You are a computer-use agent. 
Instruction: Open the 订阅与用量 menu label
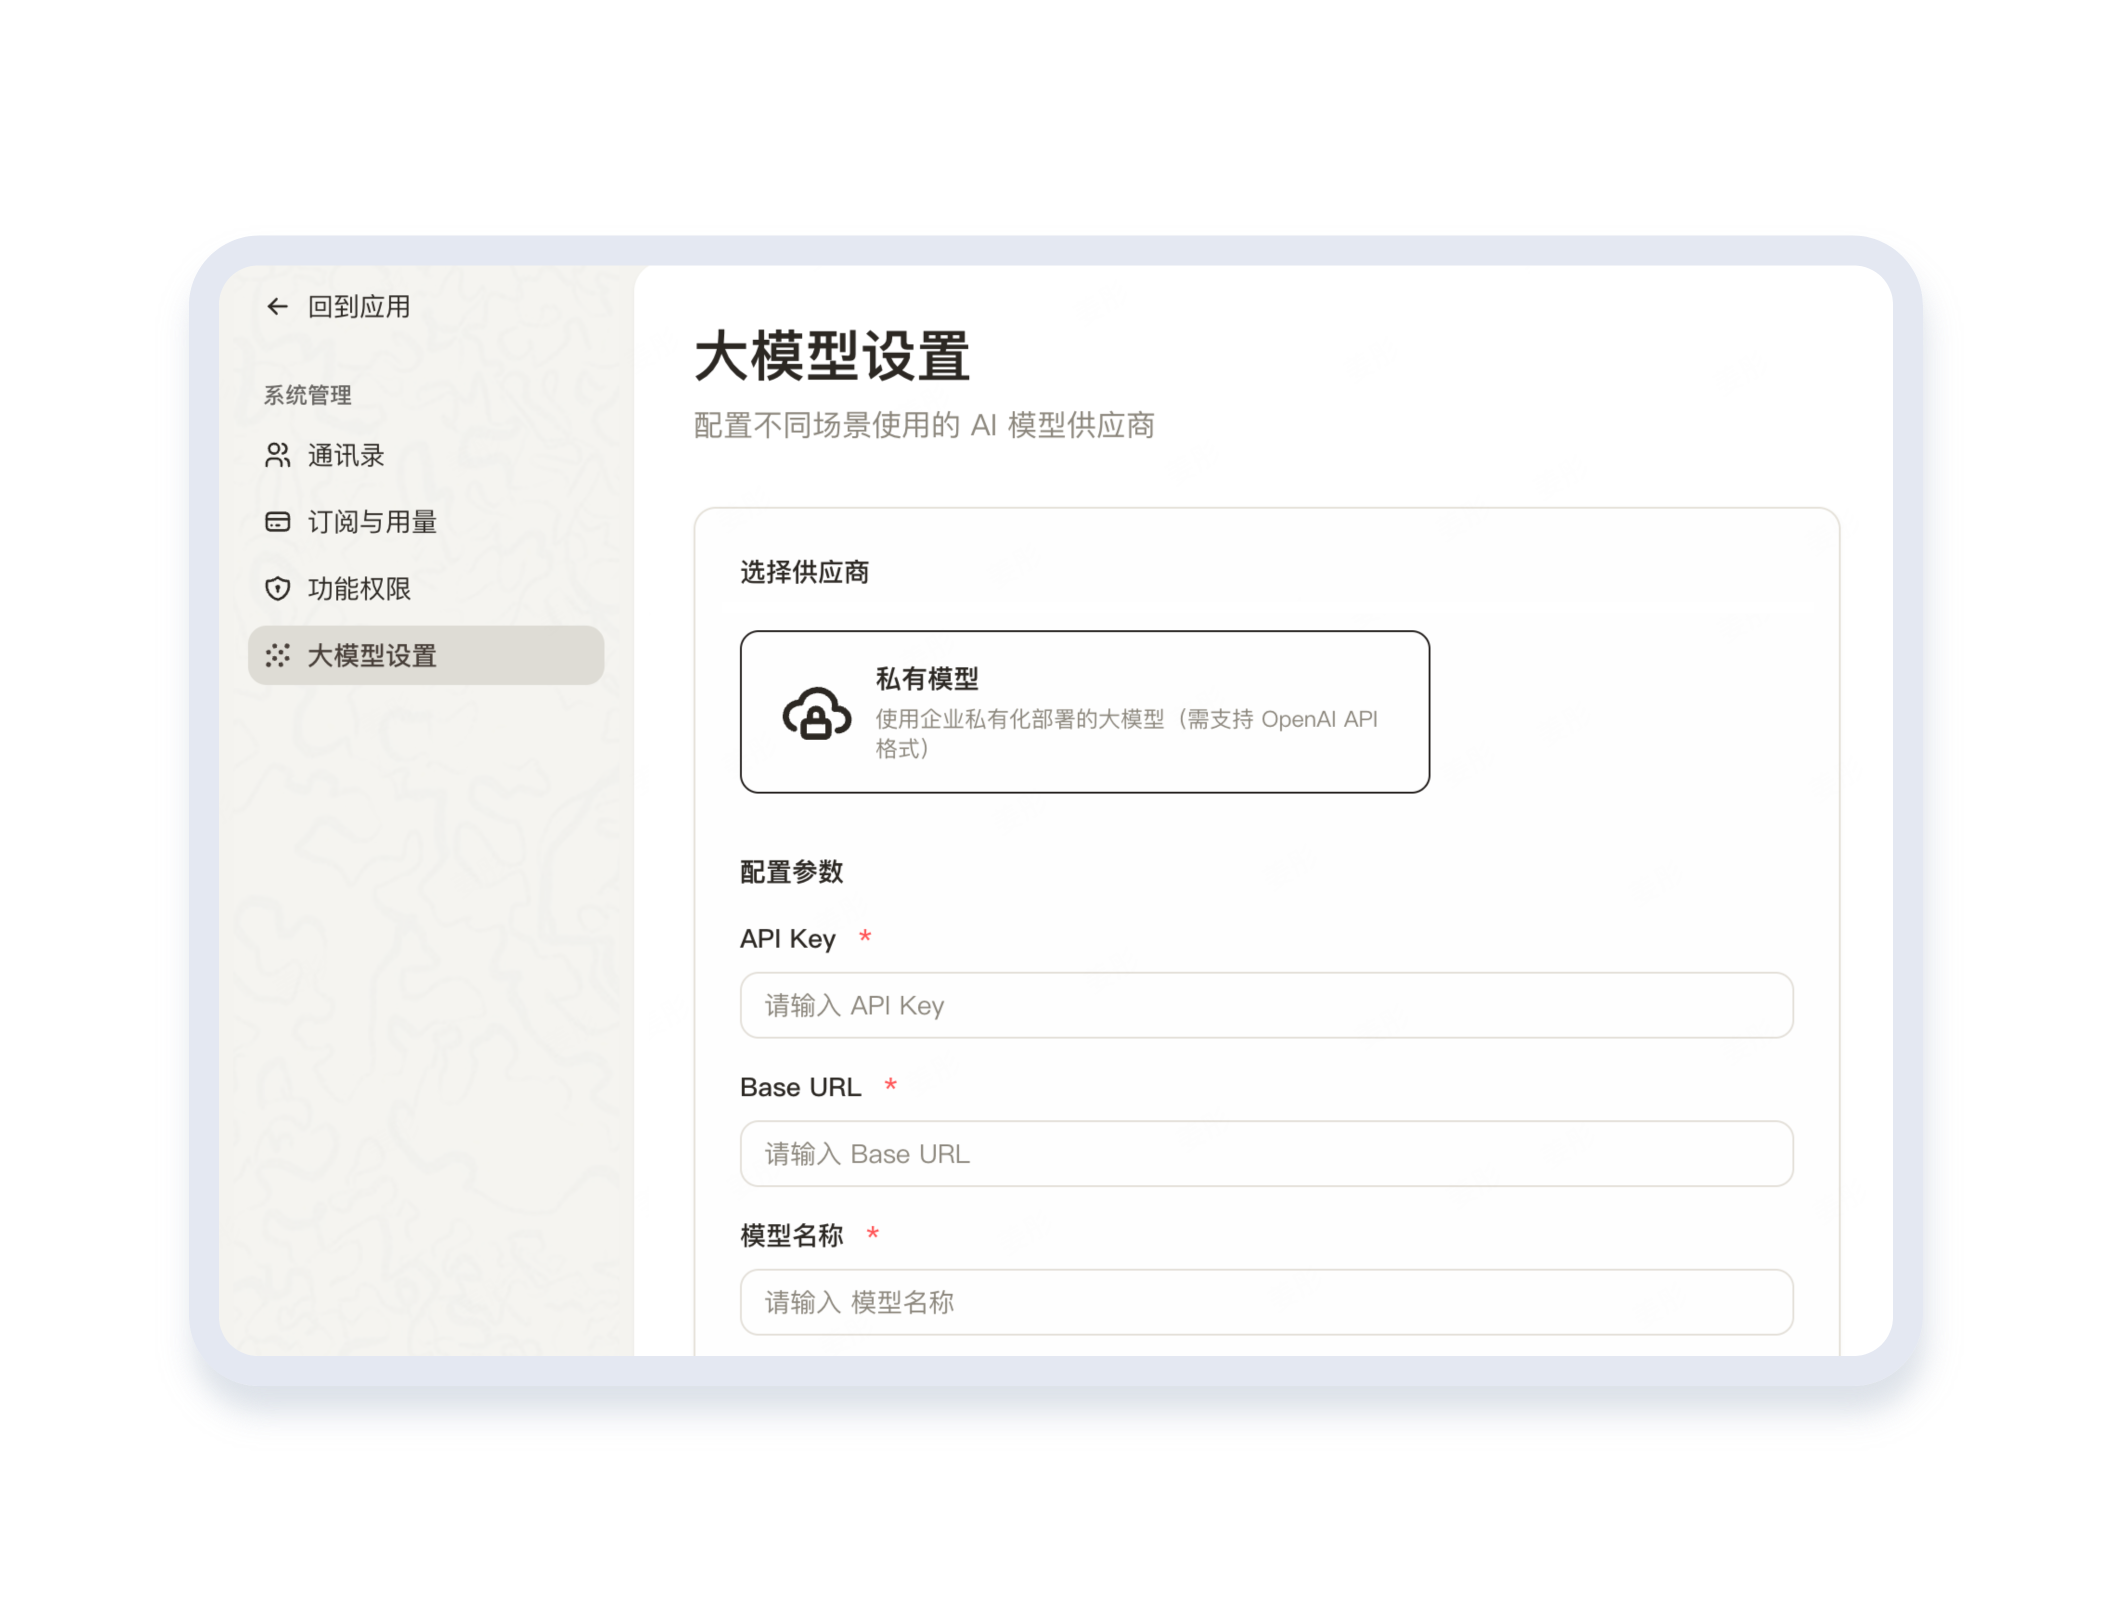pyautogui.click(x=372, y=522)
